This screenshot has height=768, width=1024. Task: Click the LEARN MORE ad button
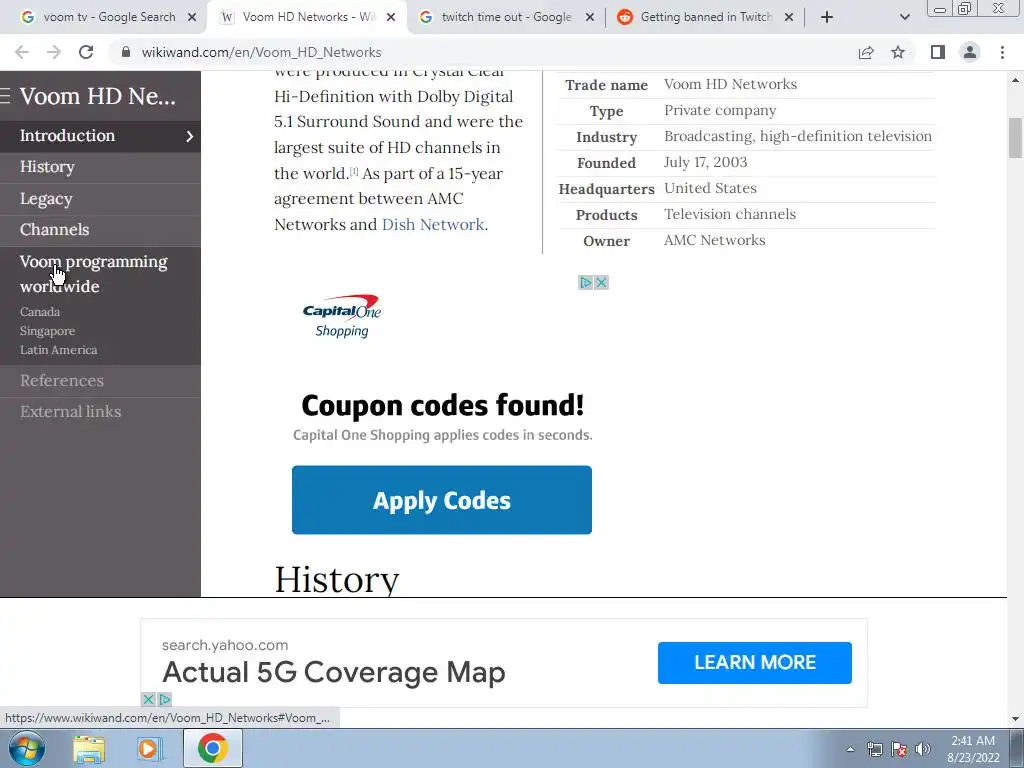(755, 663)
